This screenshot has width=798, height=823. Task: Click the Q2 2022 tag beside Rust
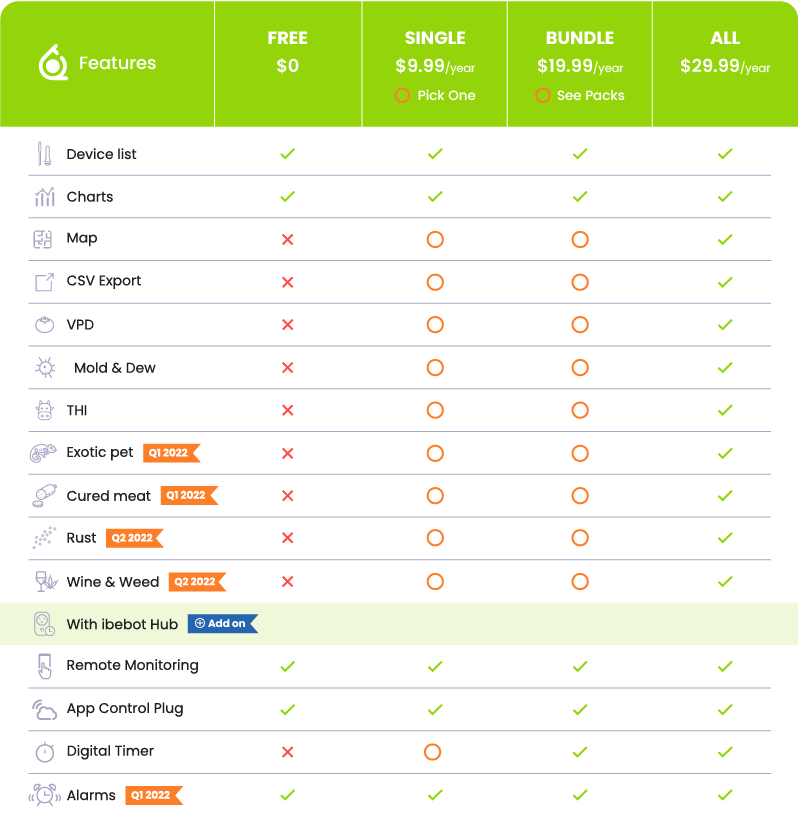click(134, 538)
